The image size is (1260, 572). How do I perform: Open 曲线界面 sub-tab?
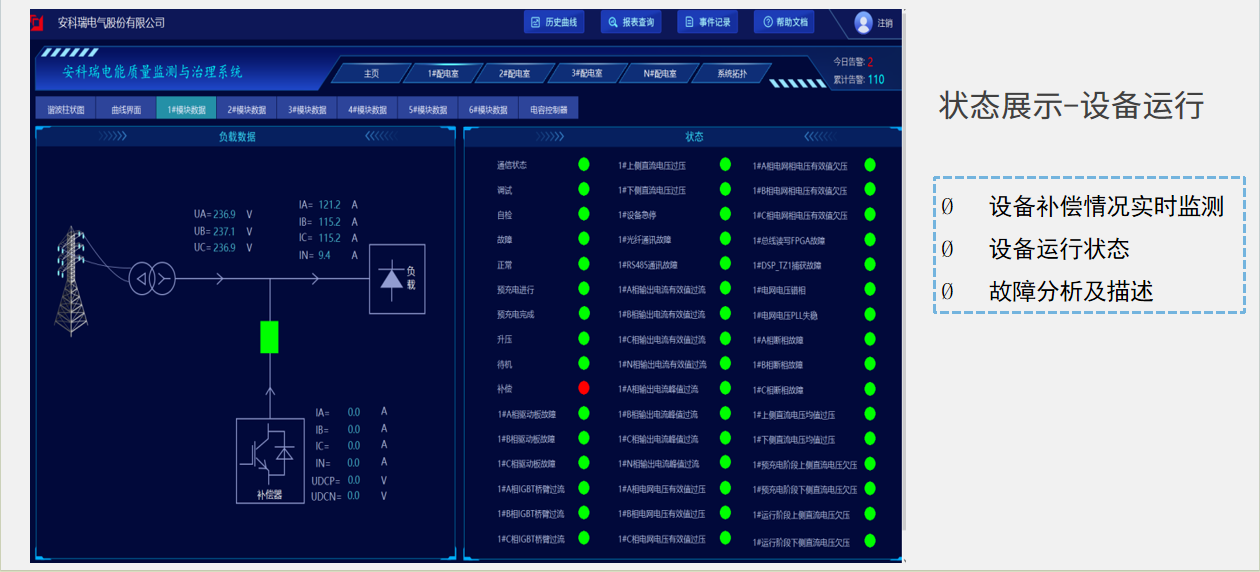point(126,109)
